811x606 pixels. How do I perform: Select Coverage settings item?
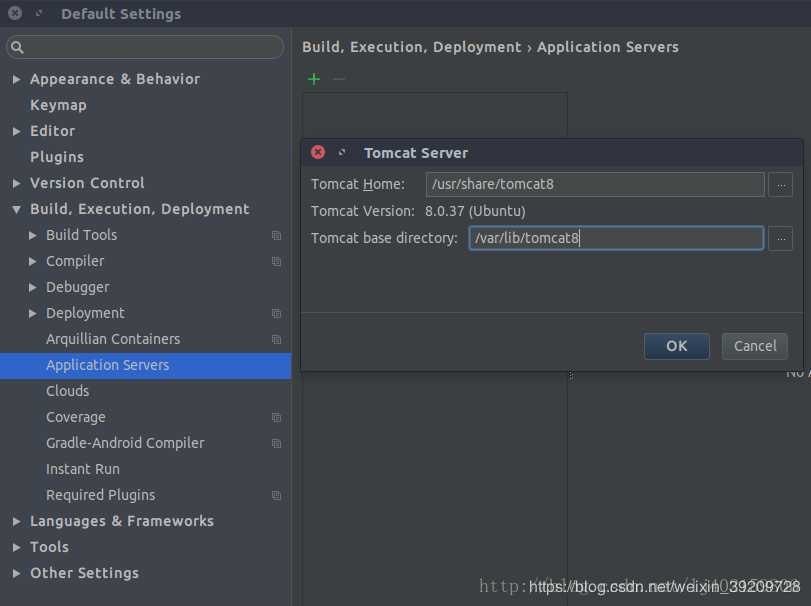tap(76, 417)
